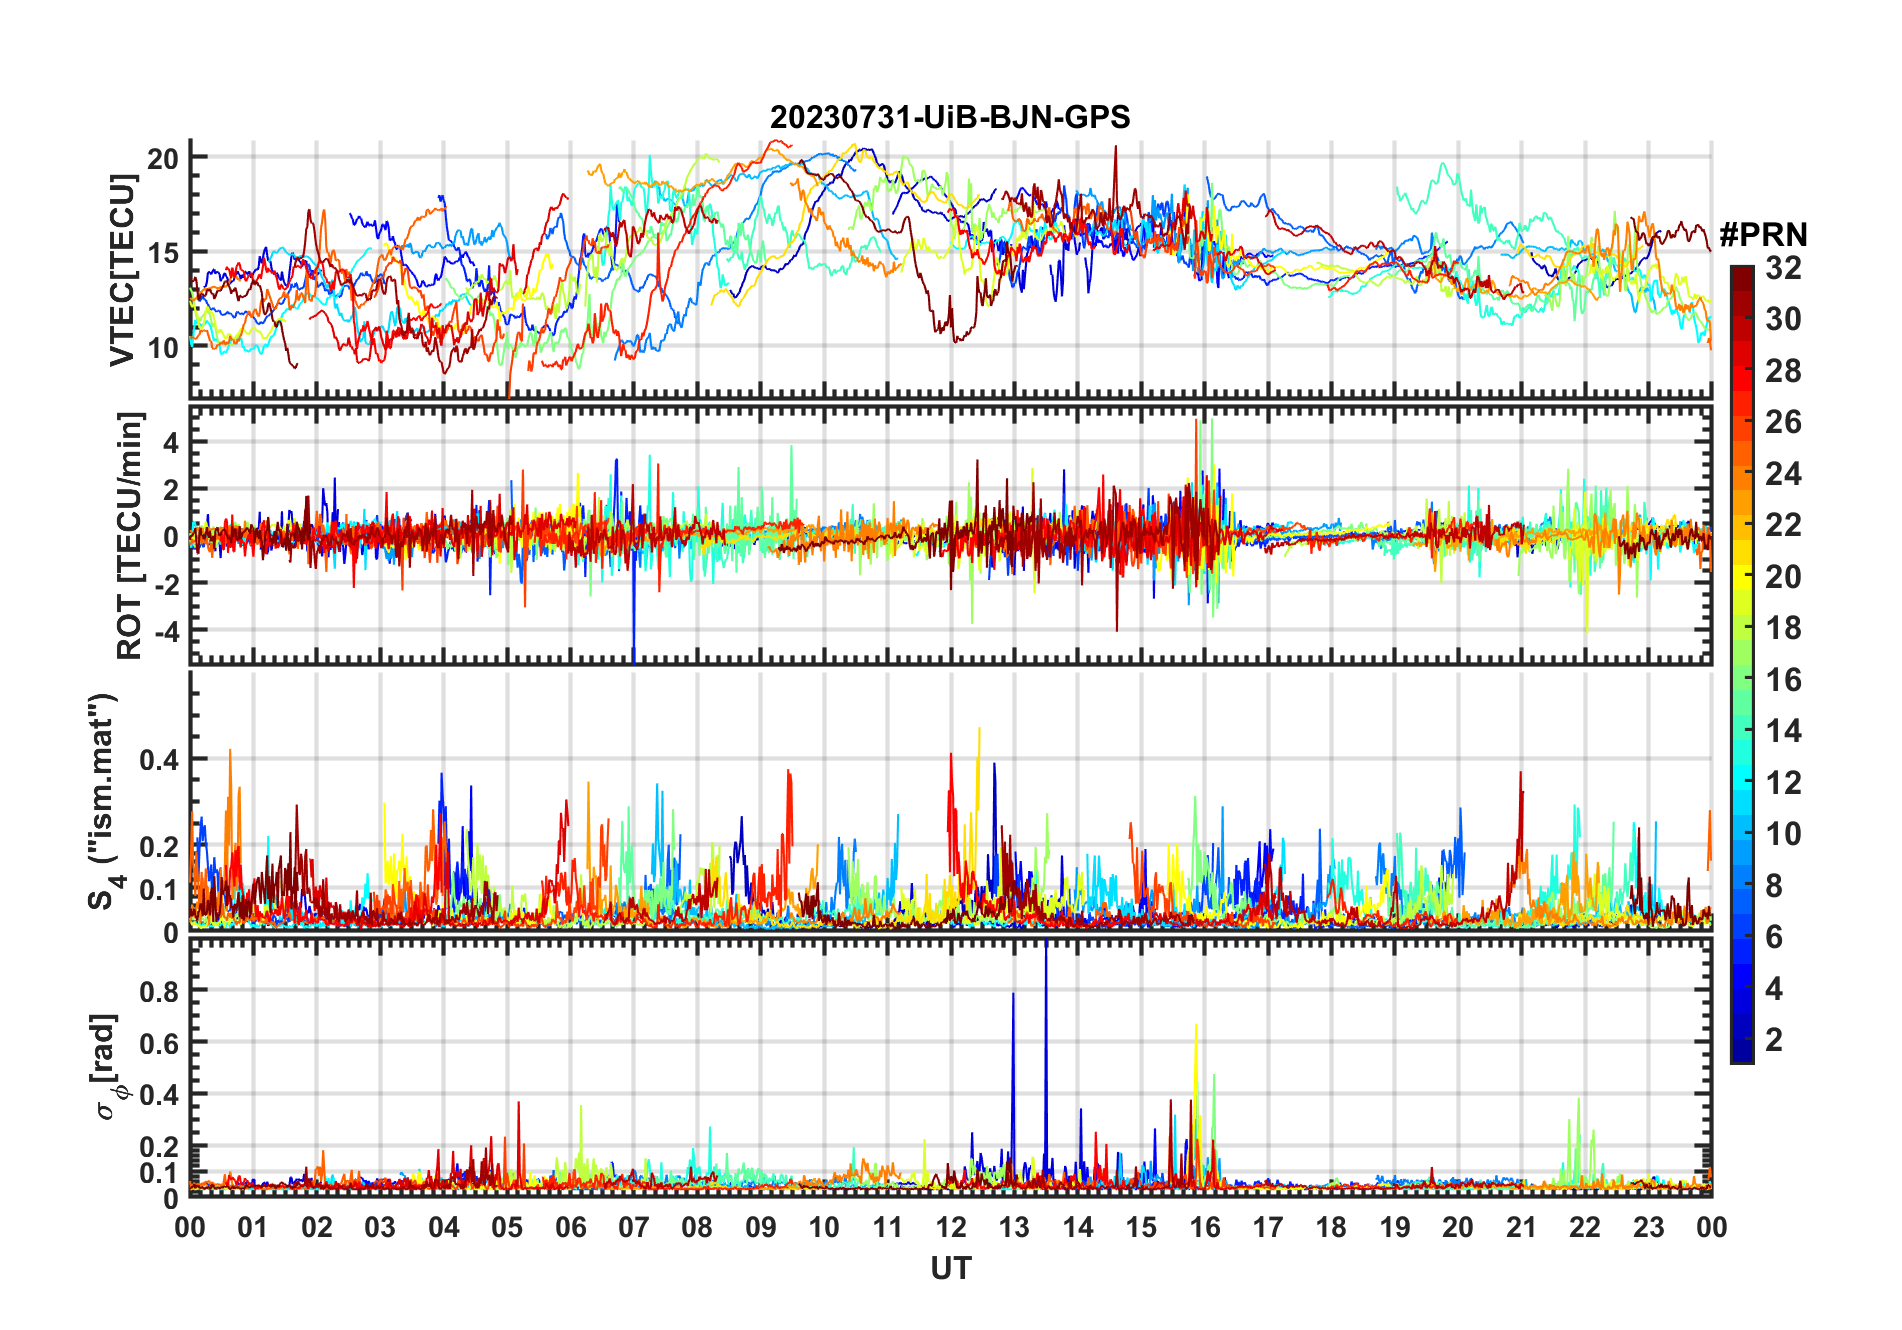Click x-axis tick label 18
Viewport: 1902px width, 1330px height.
(1331, 1227)
